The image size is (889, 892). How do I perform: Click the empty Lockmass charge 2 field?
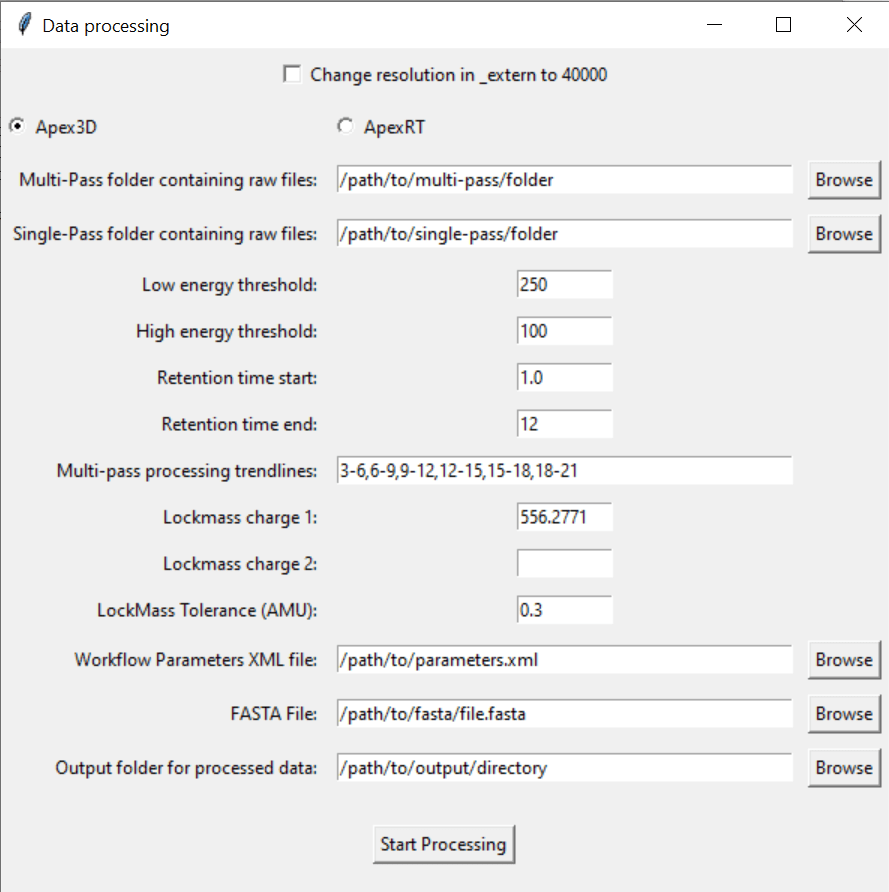pos(564,563)
